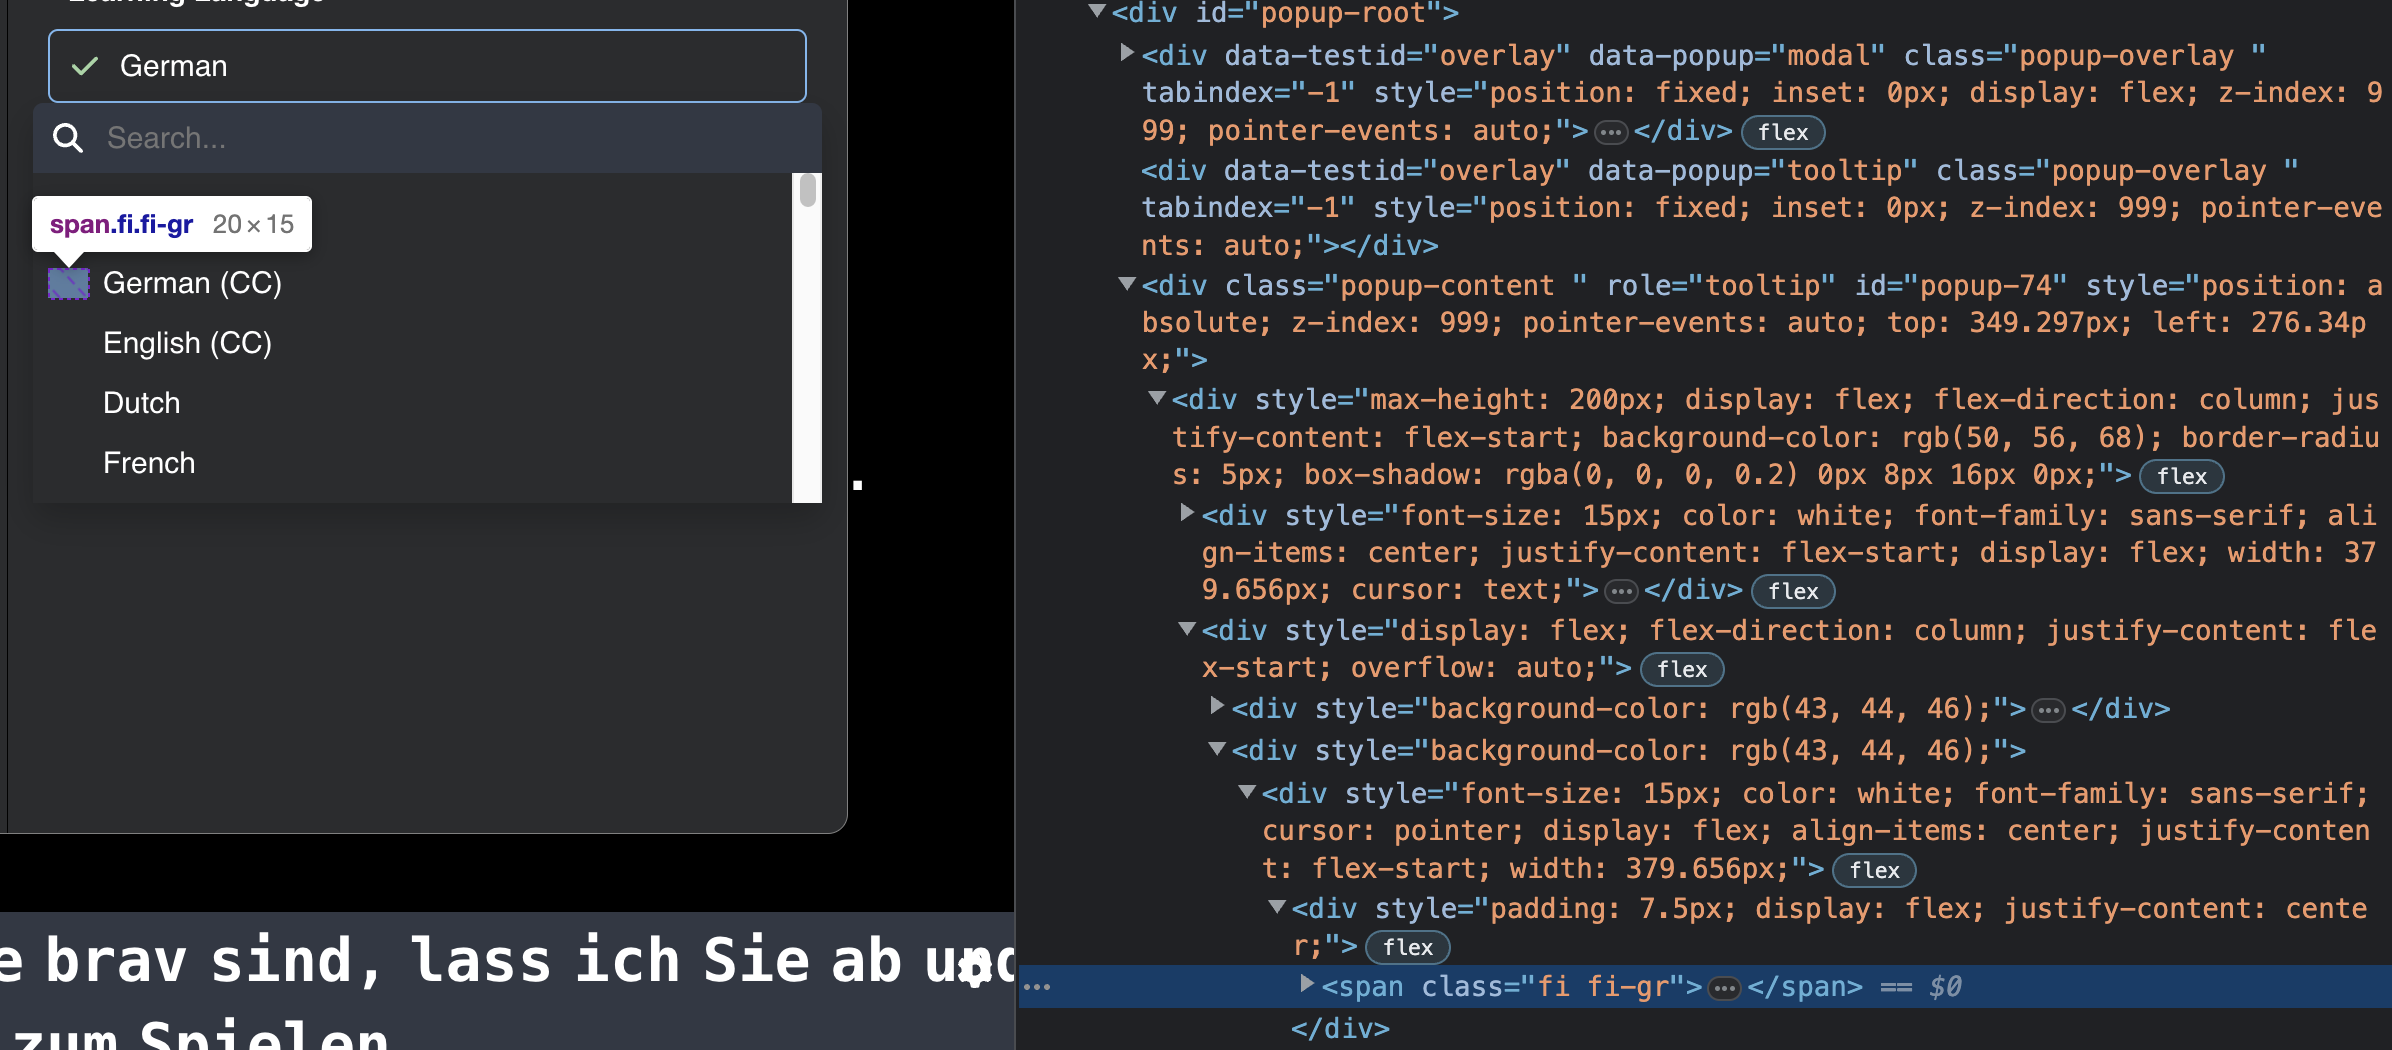Click the ellipsis in the rgb(43, 44, 46) background div
2392x1050 pixels.
click(x=2048, y=710)
